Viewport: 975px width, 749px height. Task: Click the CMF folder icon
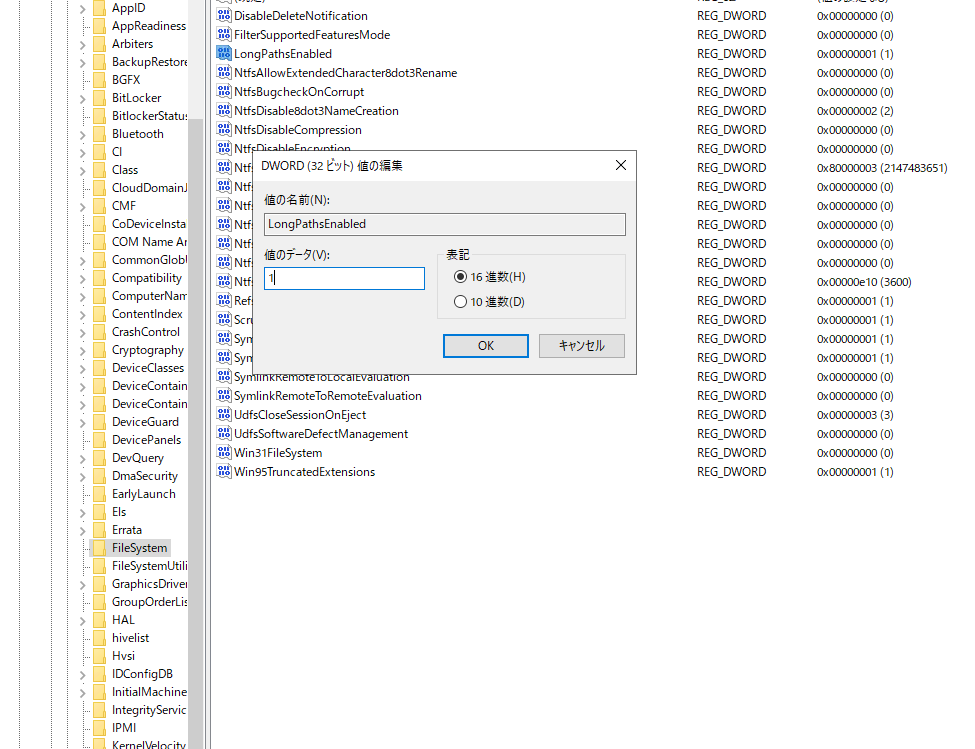pos(99,206)
